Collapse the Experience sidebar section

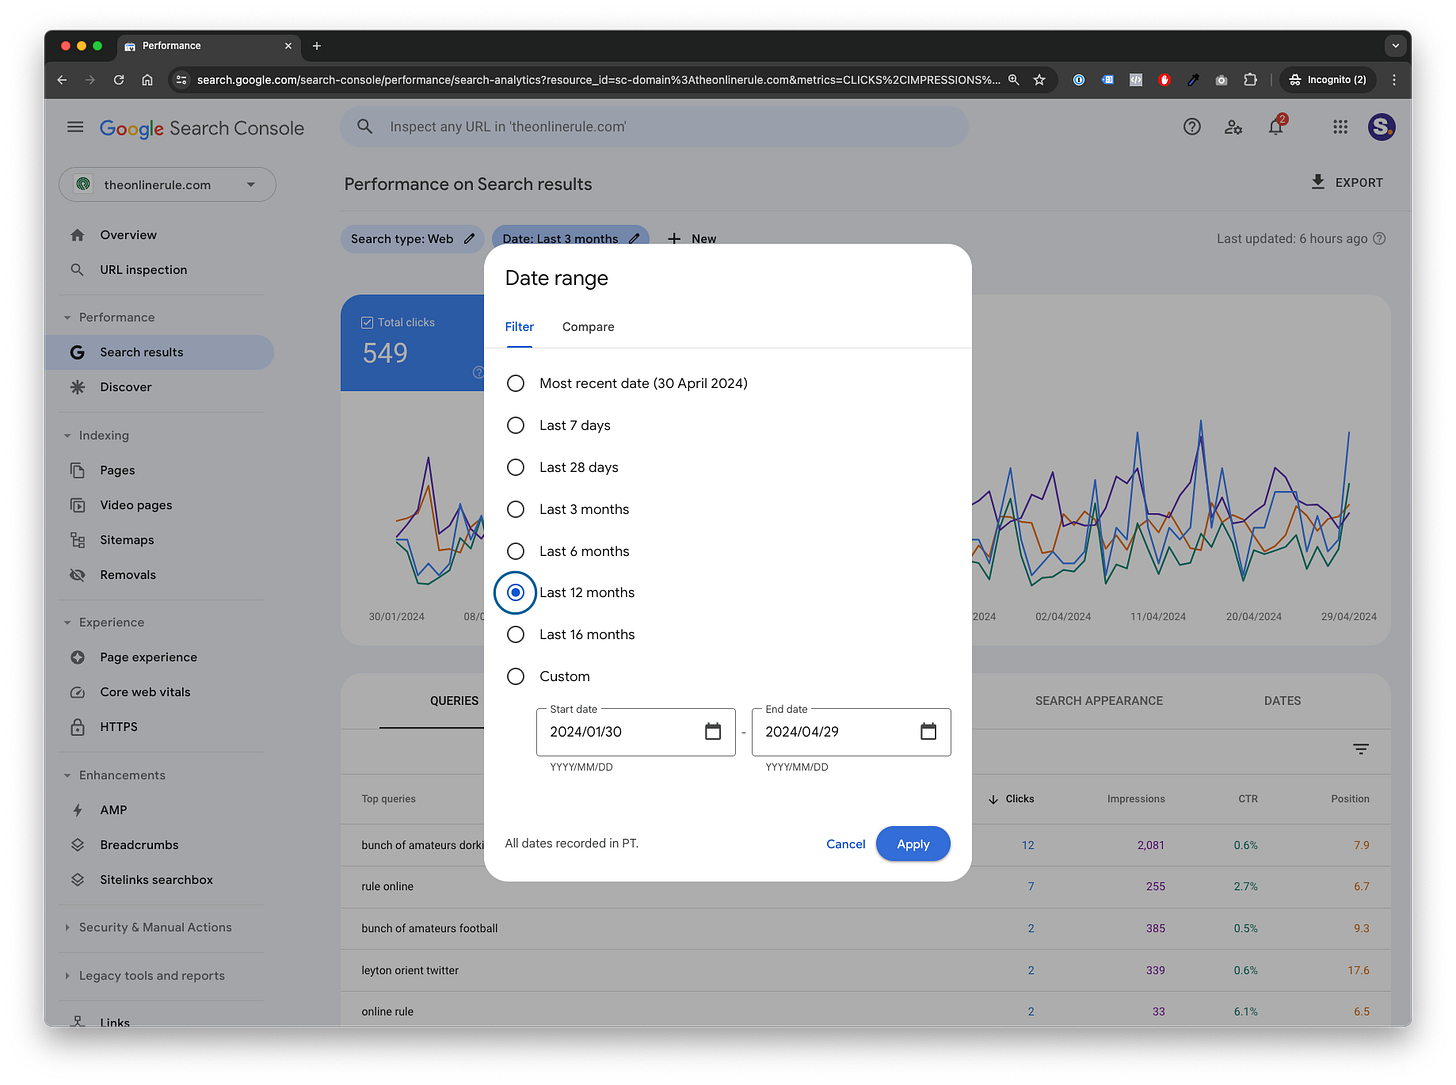click(x=67, y=623)
